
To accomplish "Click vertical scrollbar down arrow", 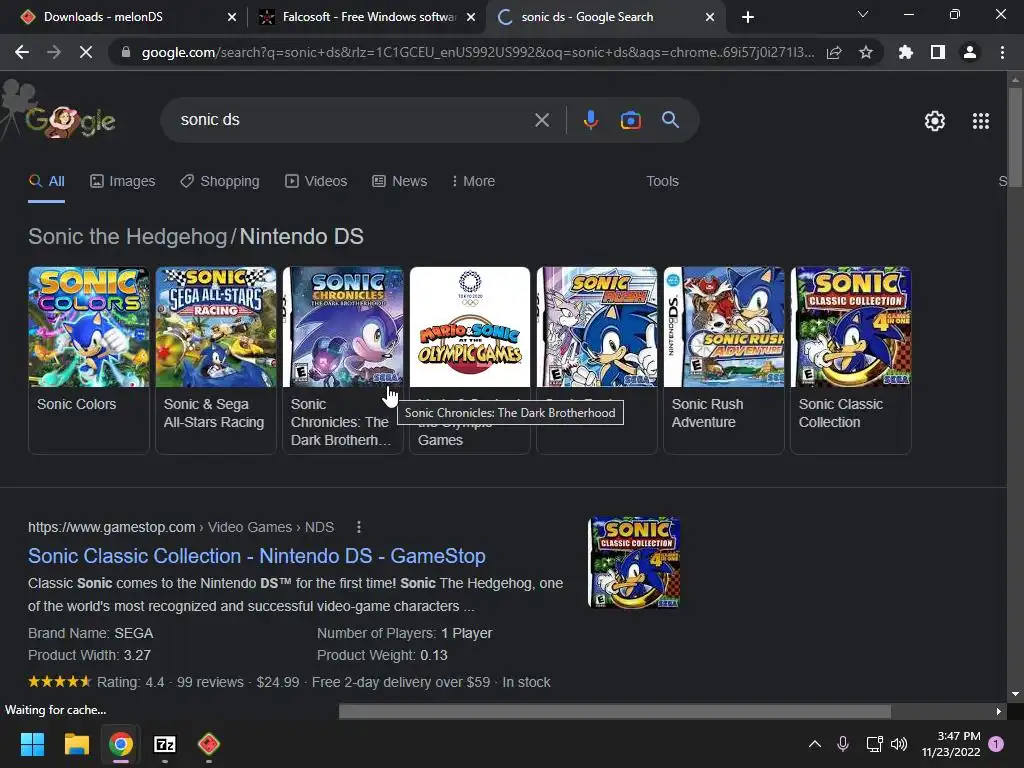I will [x=1015, y=694].
